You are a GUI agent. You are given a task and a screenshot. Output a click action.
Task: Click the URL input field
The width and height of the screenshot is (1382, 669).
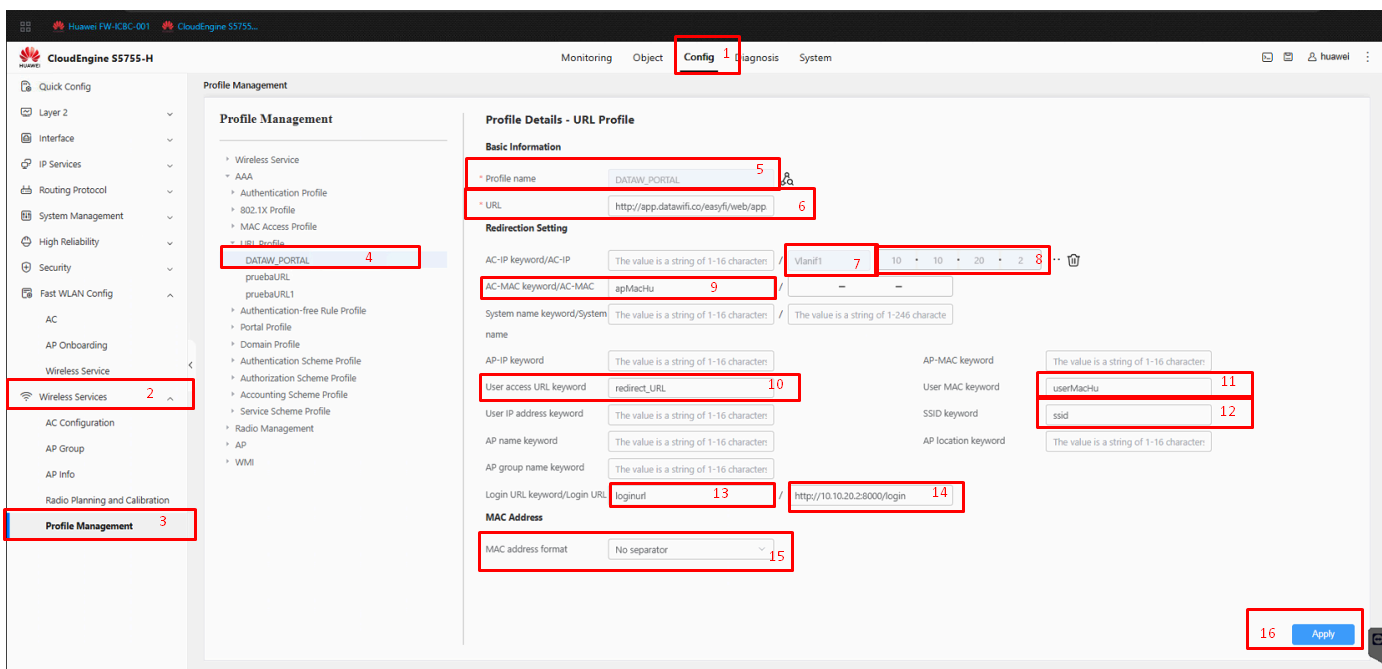(690, 206)
